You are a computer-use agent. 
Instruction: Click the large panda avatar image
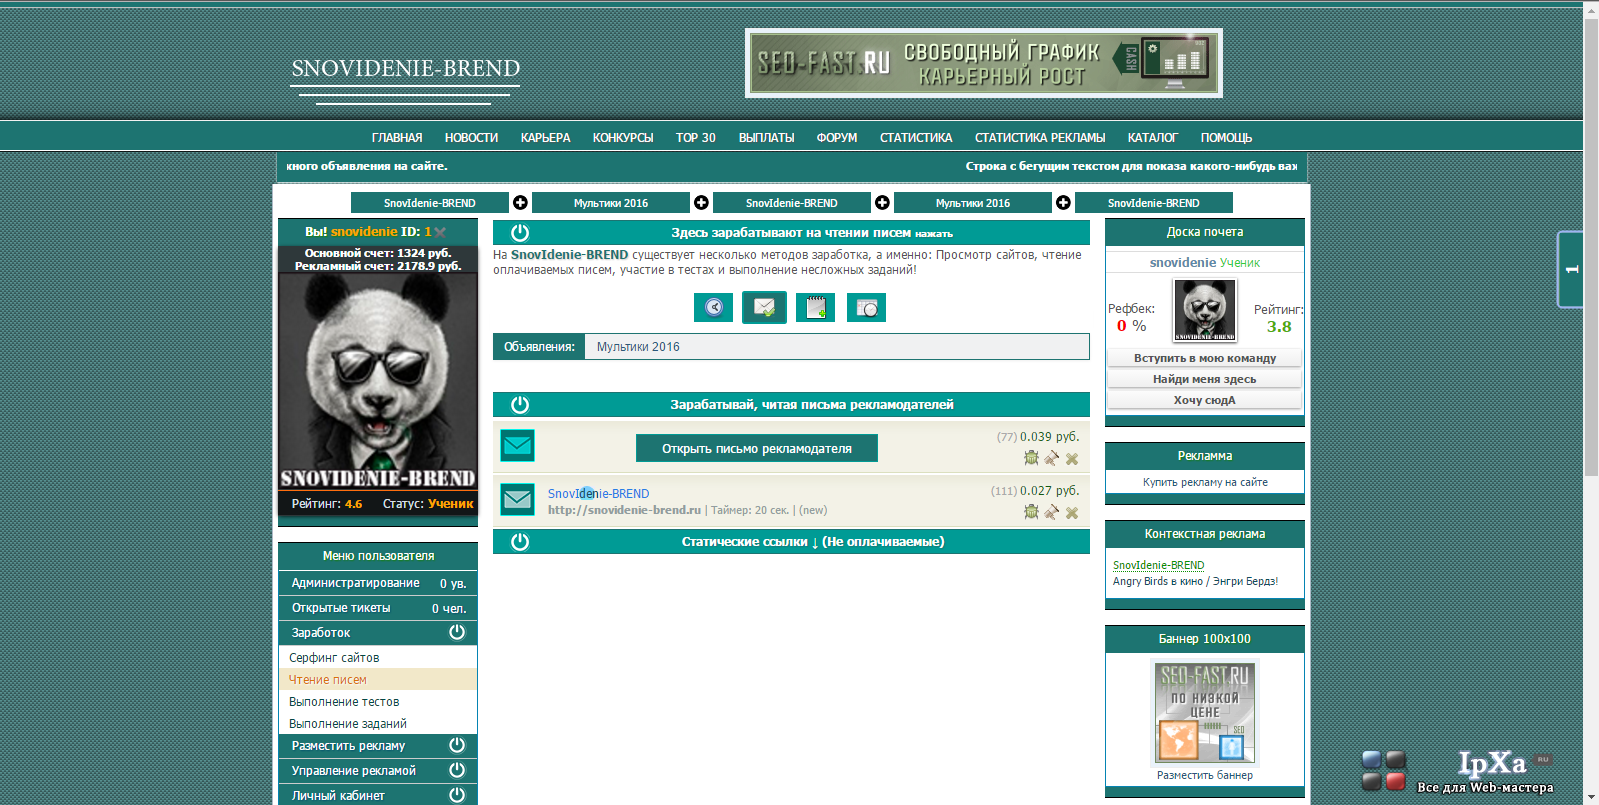point(378,383)
